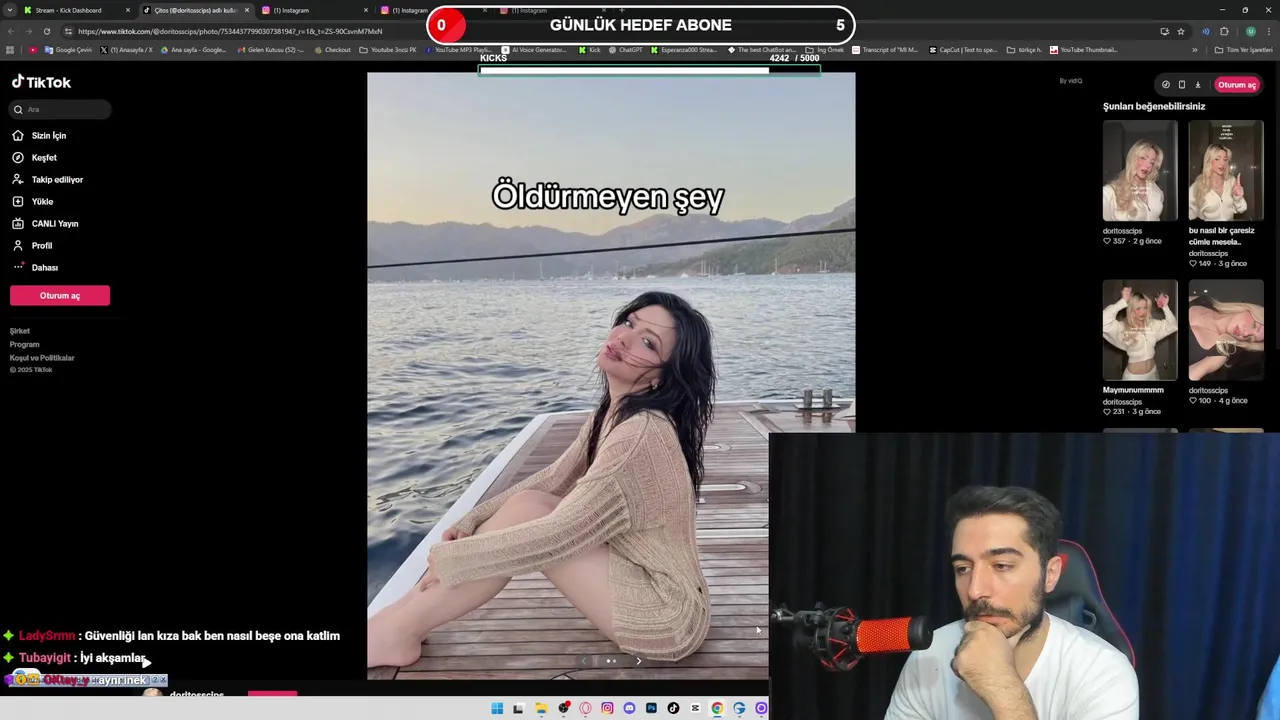
Task: Open CANLI Yayın live page
Action: 45,223
